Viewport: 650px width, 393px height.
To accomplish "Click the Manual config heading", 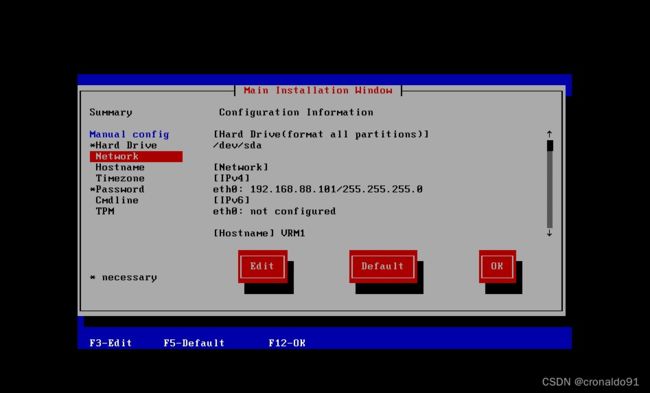I will (129, 134).
